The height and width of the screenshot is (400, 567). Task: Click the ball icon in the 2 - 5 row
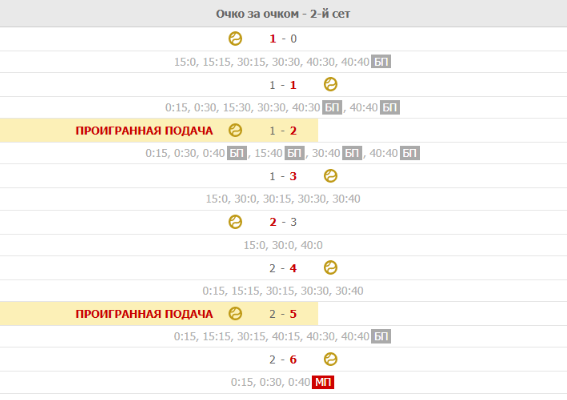(x=235, y=314)
